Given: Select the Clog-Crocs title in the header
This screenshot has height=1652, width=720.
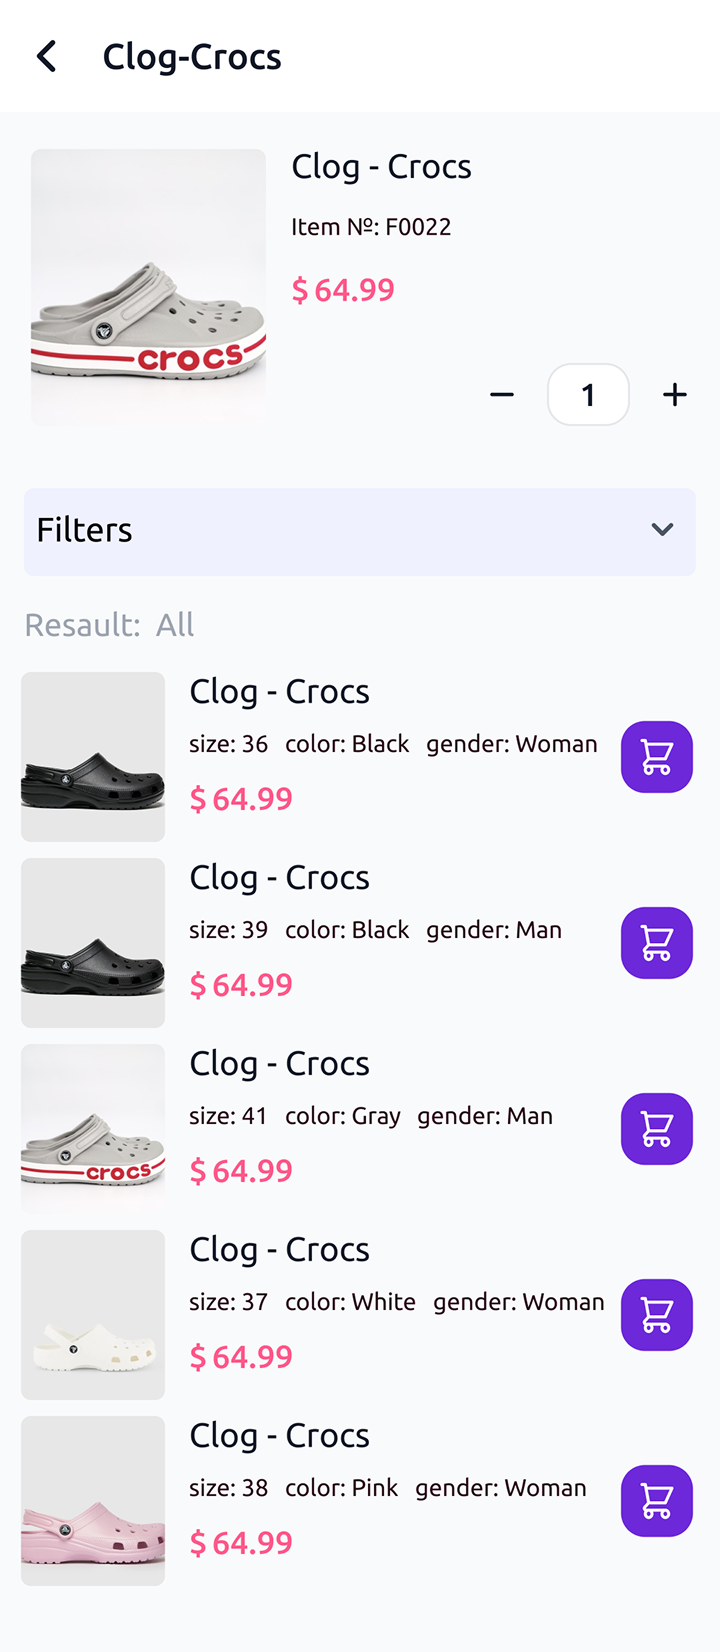Looking at the screenshot, I should pos(192,57).
